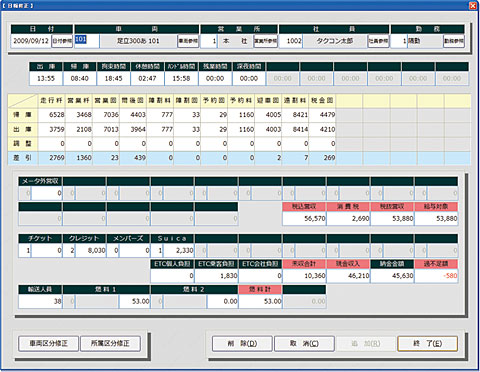This screenshot has height=372, width=480.
Task: Edit the ETC会社負担 field
Action: point(260,276)
